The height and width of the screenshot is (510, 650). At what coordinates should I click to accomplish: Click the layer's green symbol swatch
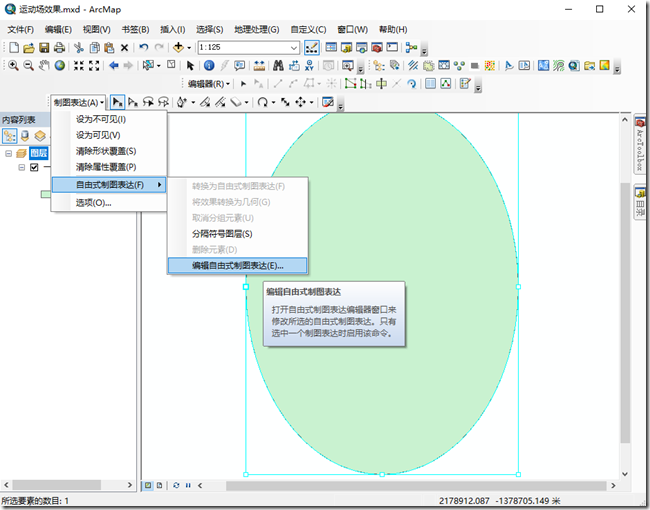(x=45, y=194)
